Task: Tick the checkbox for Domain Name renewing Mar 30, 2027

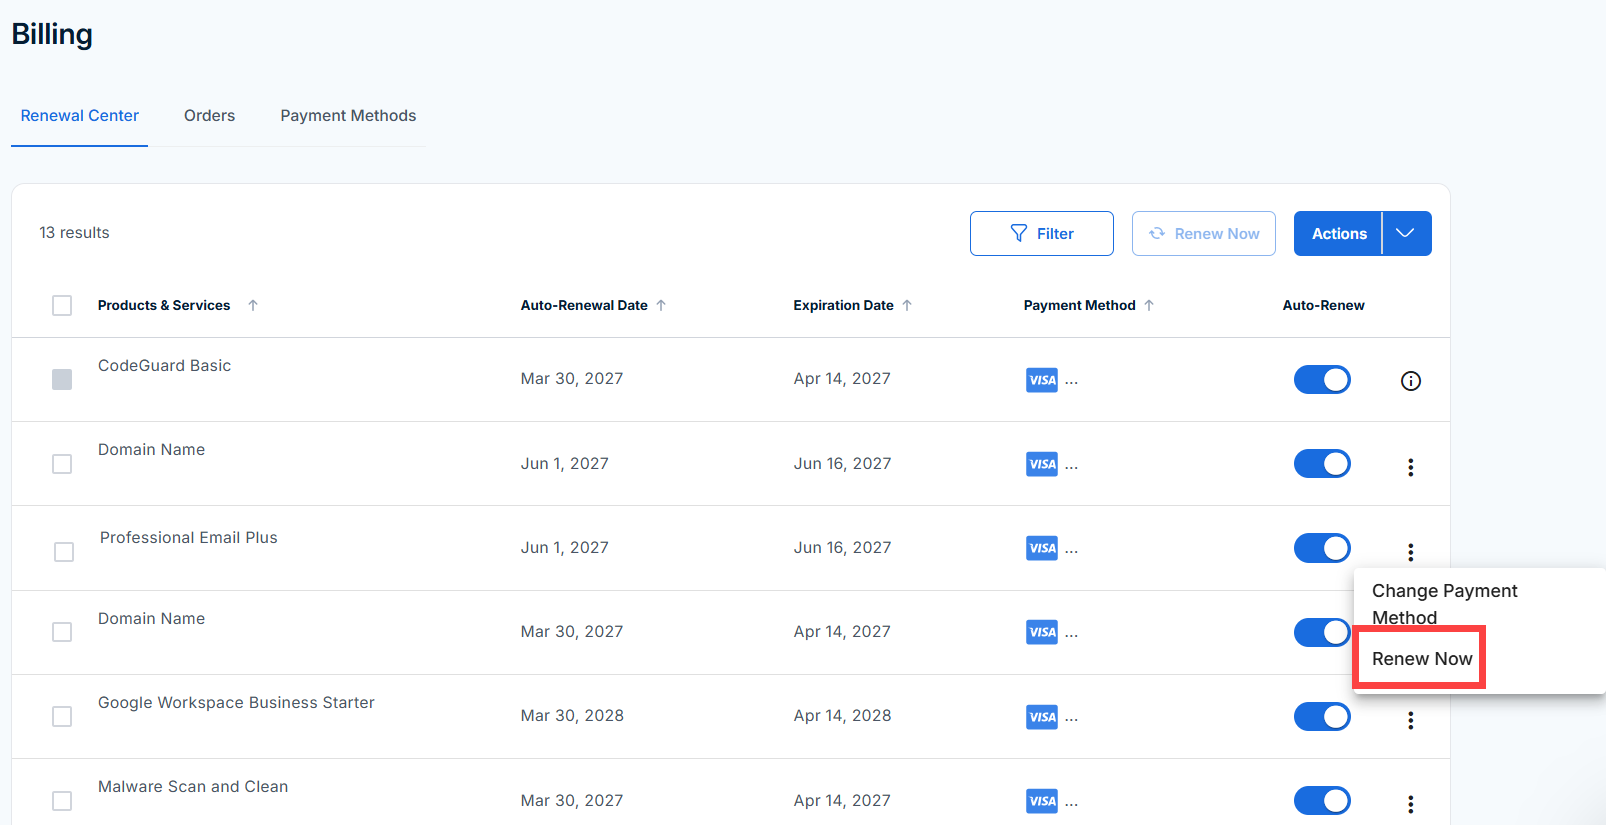Action: (x=62, y=632)
